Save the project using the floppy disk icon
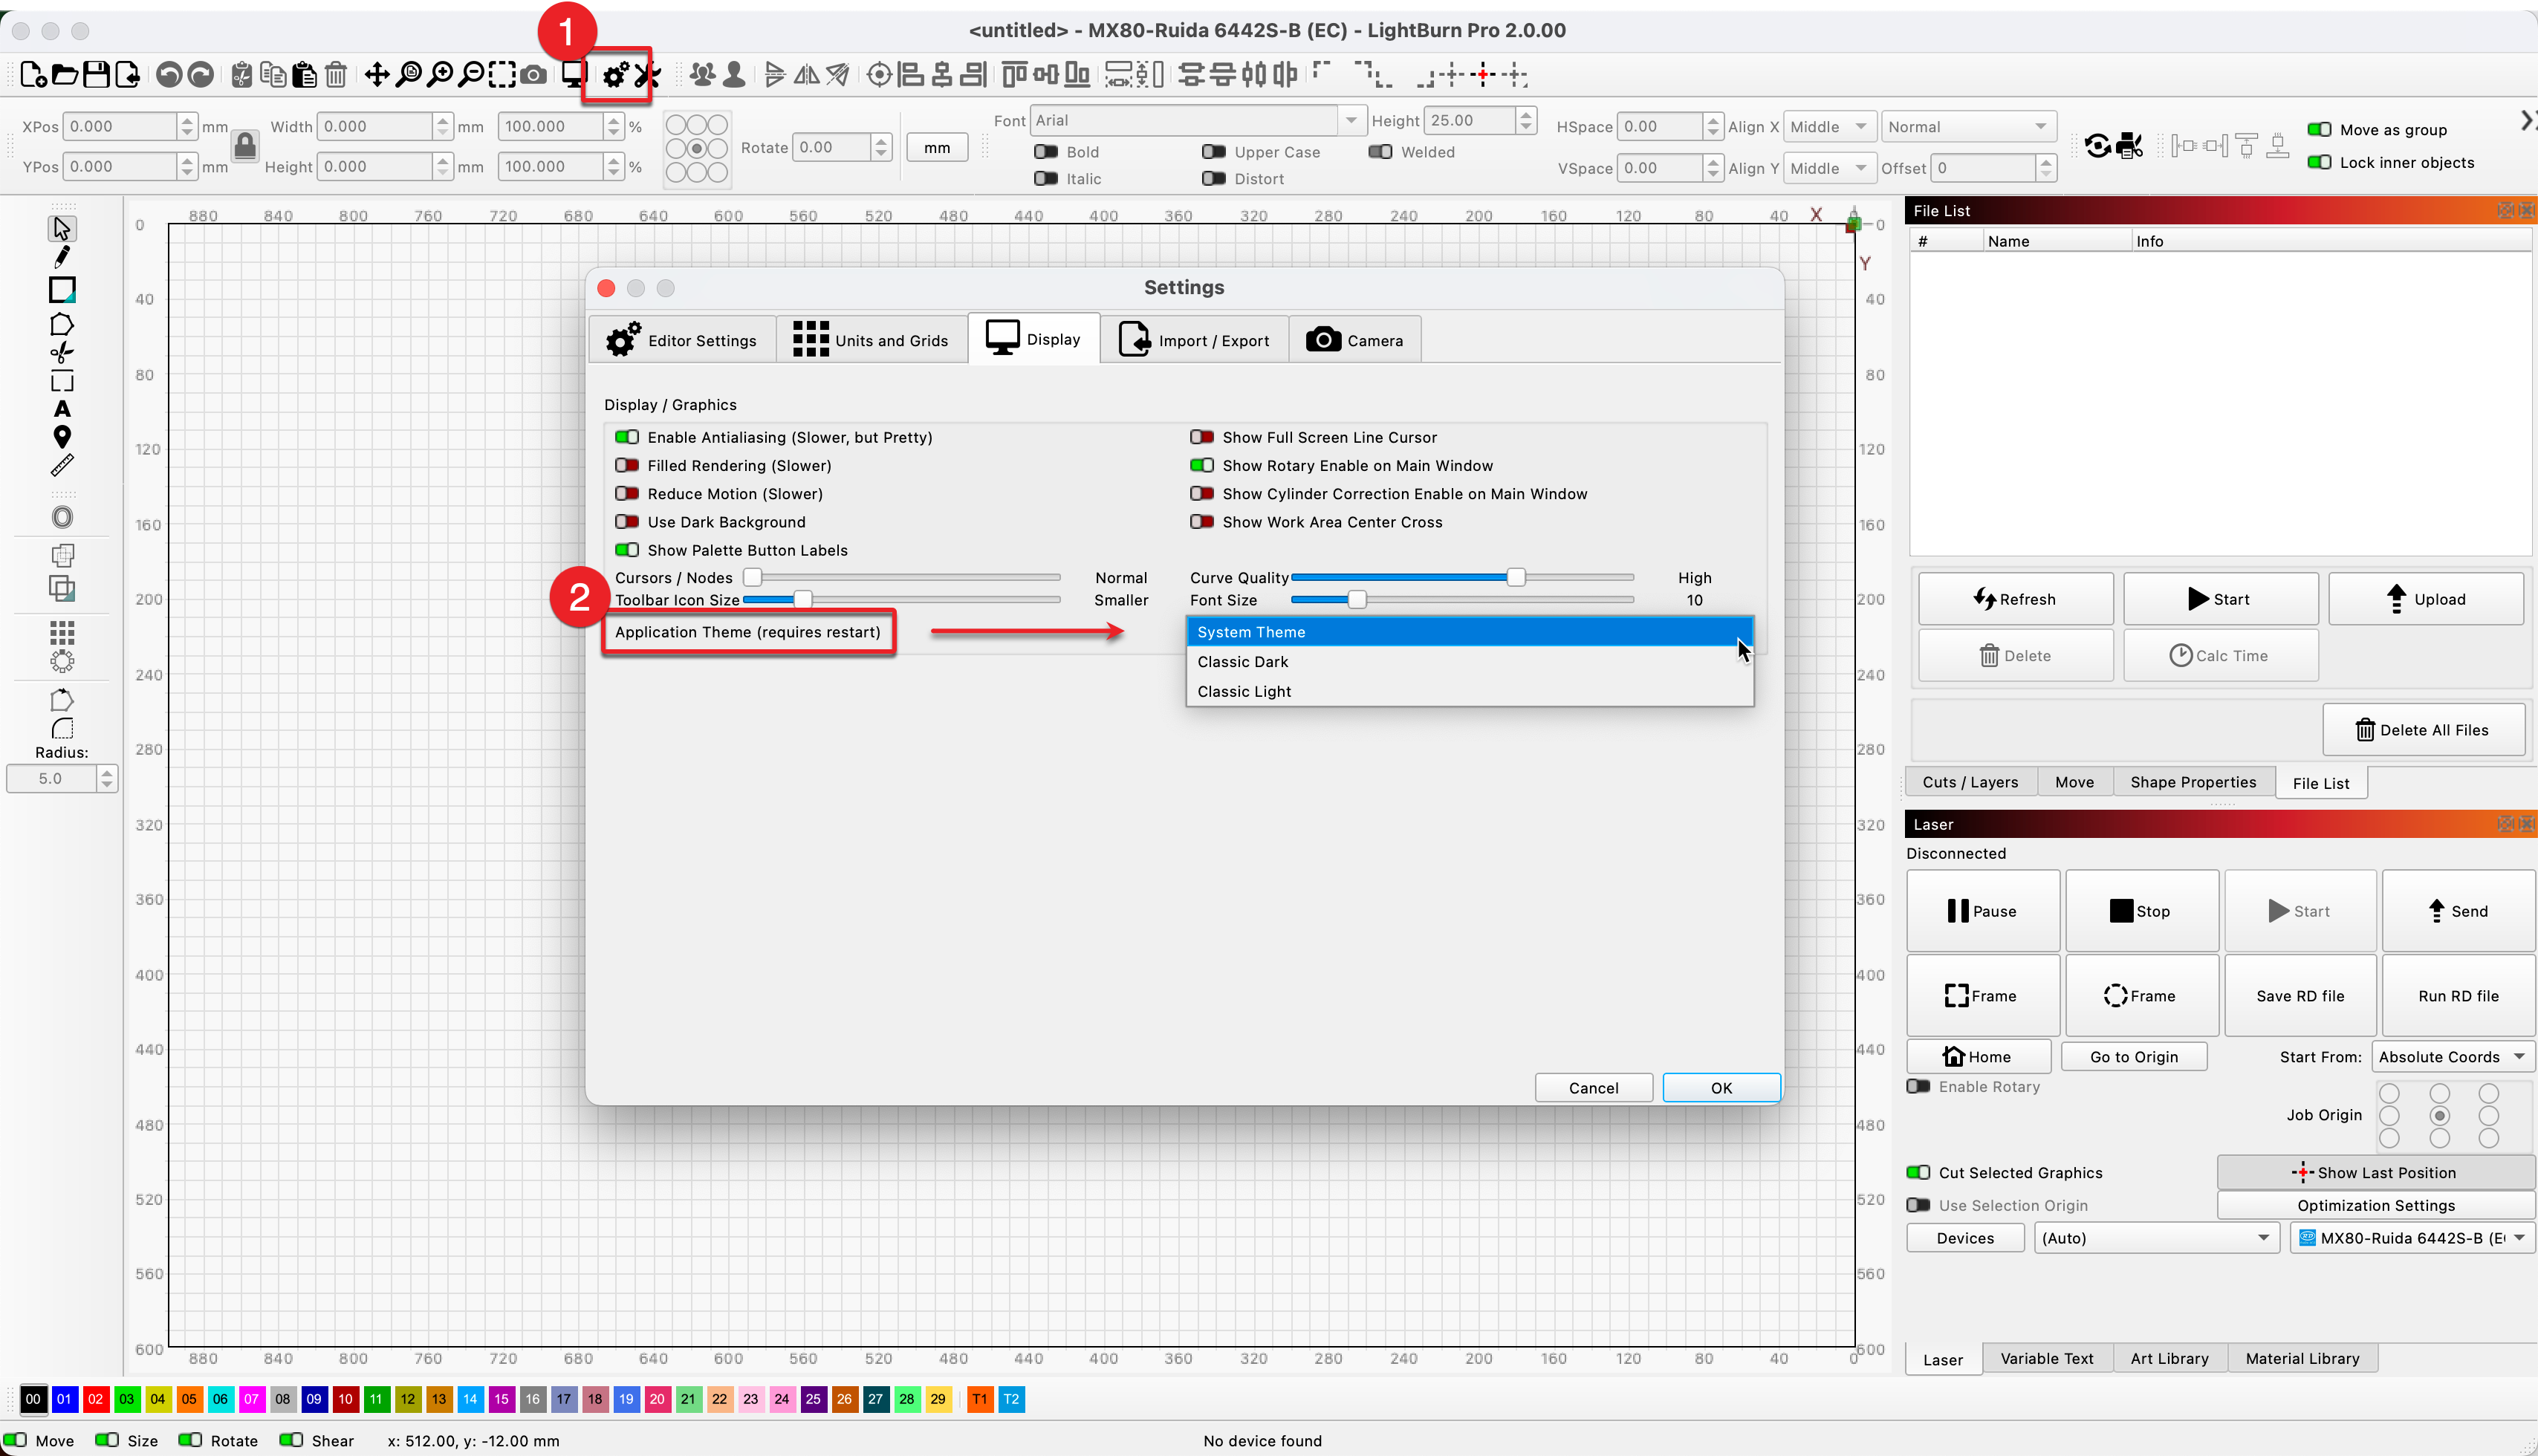 click(96, 75)
